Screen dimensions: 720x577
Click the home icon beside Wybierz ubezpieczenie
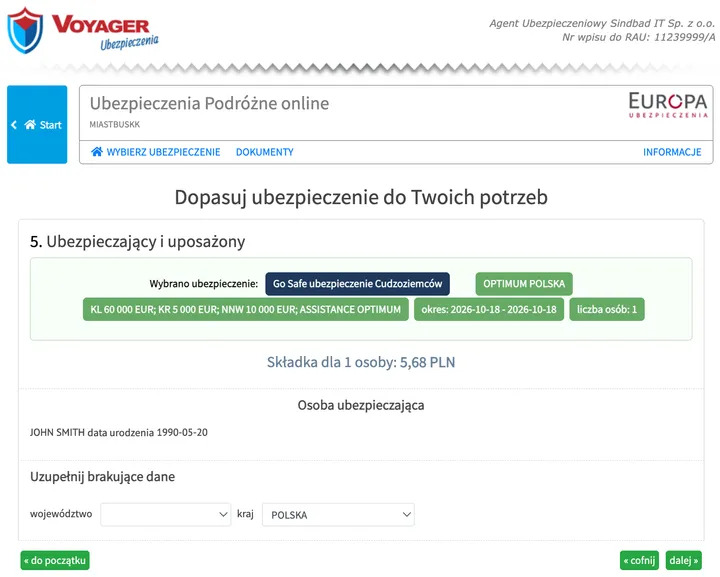(96, 151)
